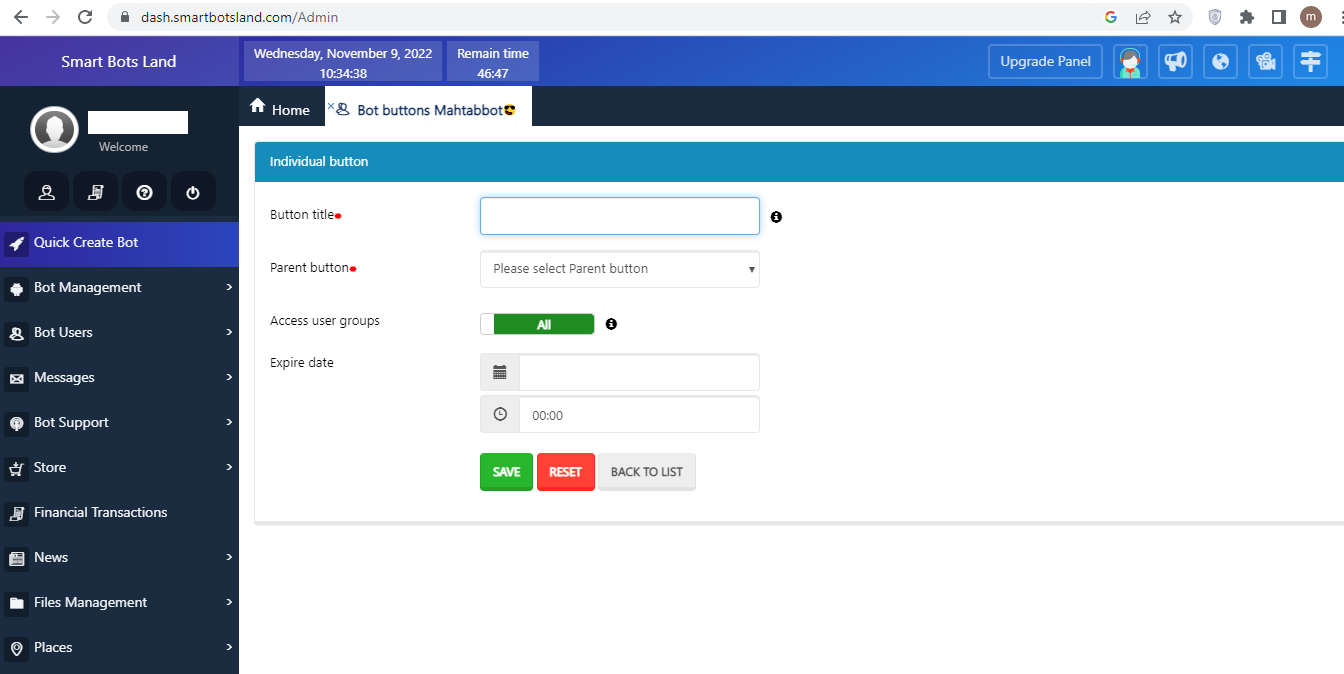Click the share page icon in address bar

1143,17
